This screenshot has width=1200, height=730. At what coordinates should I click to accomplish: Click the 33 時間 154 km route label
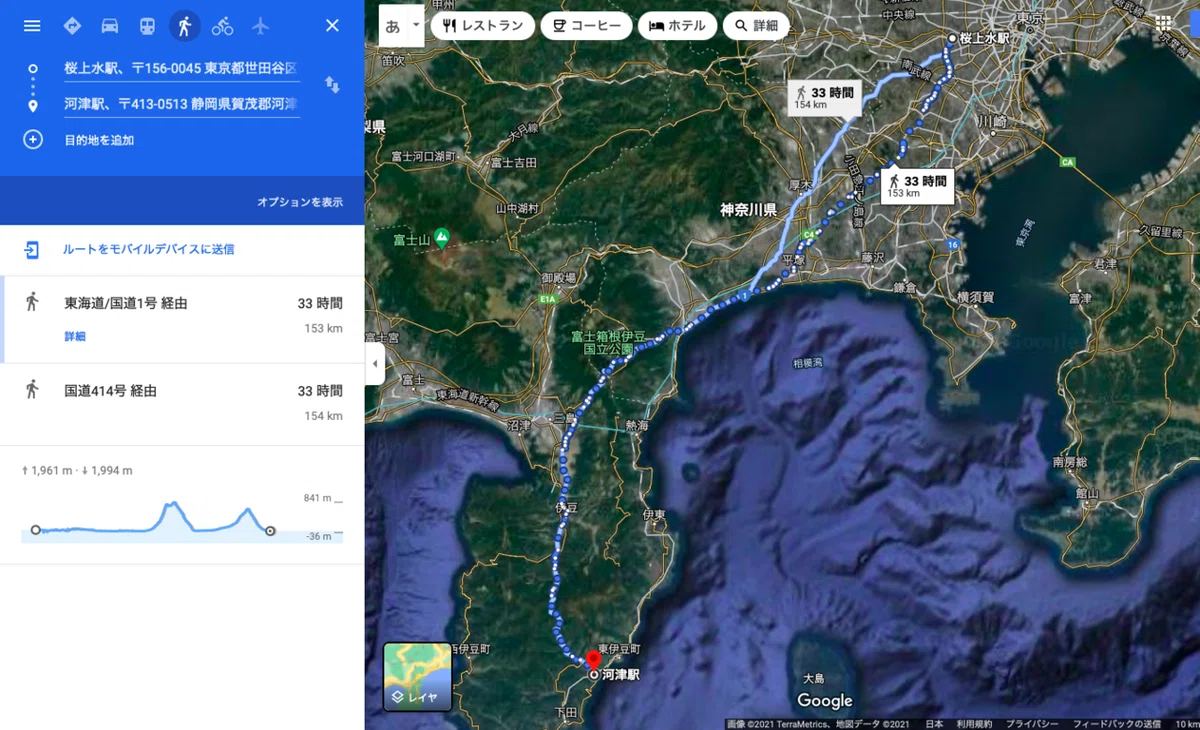pyautogui.click(x=824, y=97)
